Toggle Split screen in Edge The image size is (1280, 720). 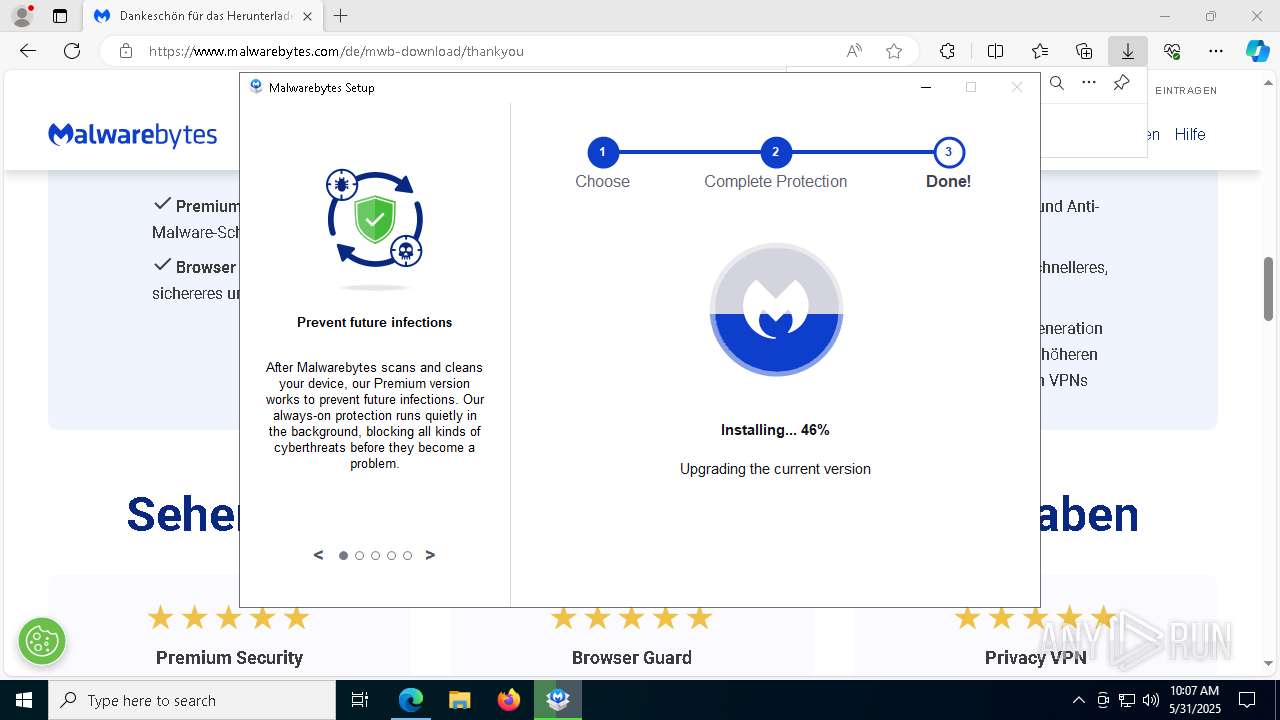pyautogui.click(x=995, y=51)
